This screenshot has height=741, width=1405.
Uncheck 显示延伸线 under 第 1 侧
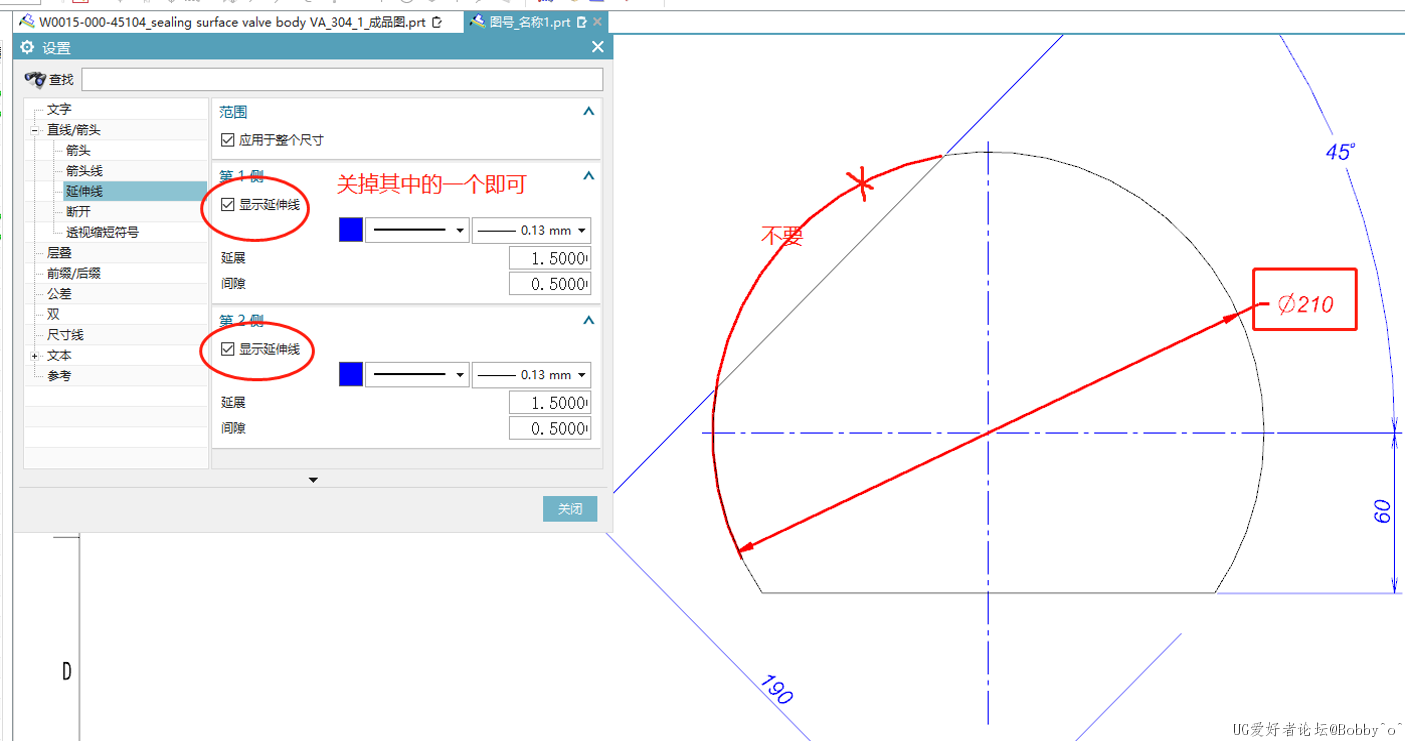tap(227, 205)
